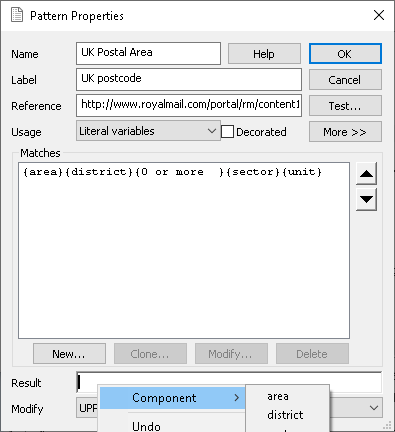Expand options with More >> button
The height and width of the screenshot is (432, 395).
coord(345,132)
